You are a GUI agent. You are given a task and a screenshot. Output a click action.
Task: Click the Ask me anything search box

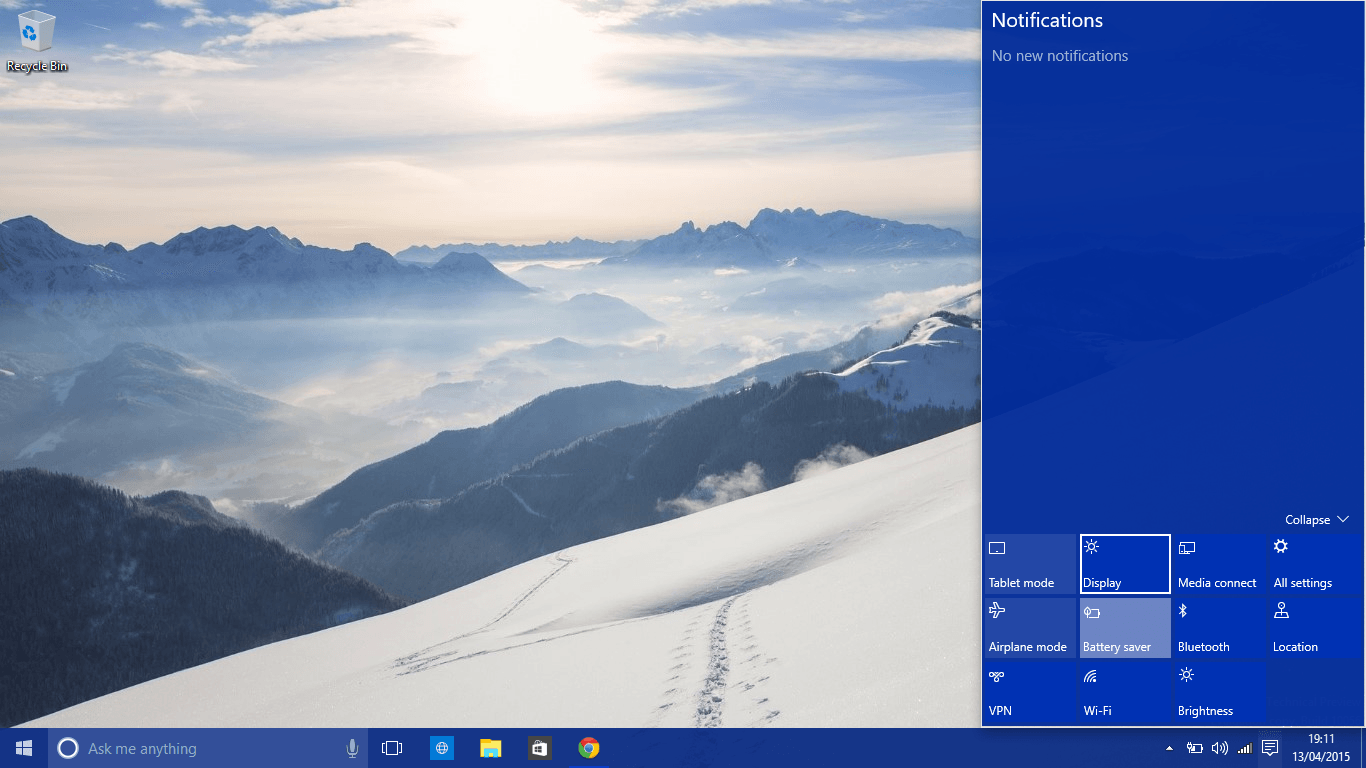pos(200,748)
